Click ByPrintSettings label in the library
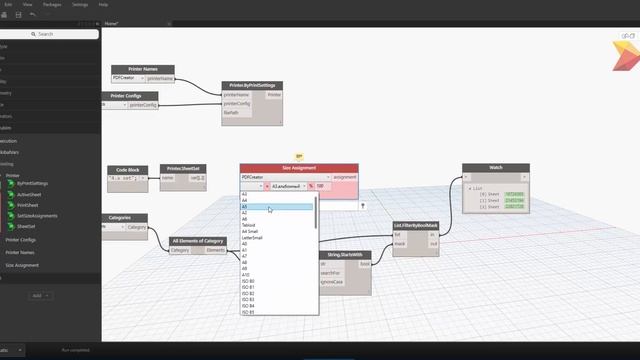This screenshot has height=360, width=640. 33,184
